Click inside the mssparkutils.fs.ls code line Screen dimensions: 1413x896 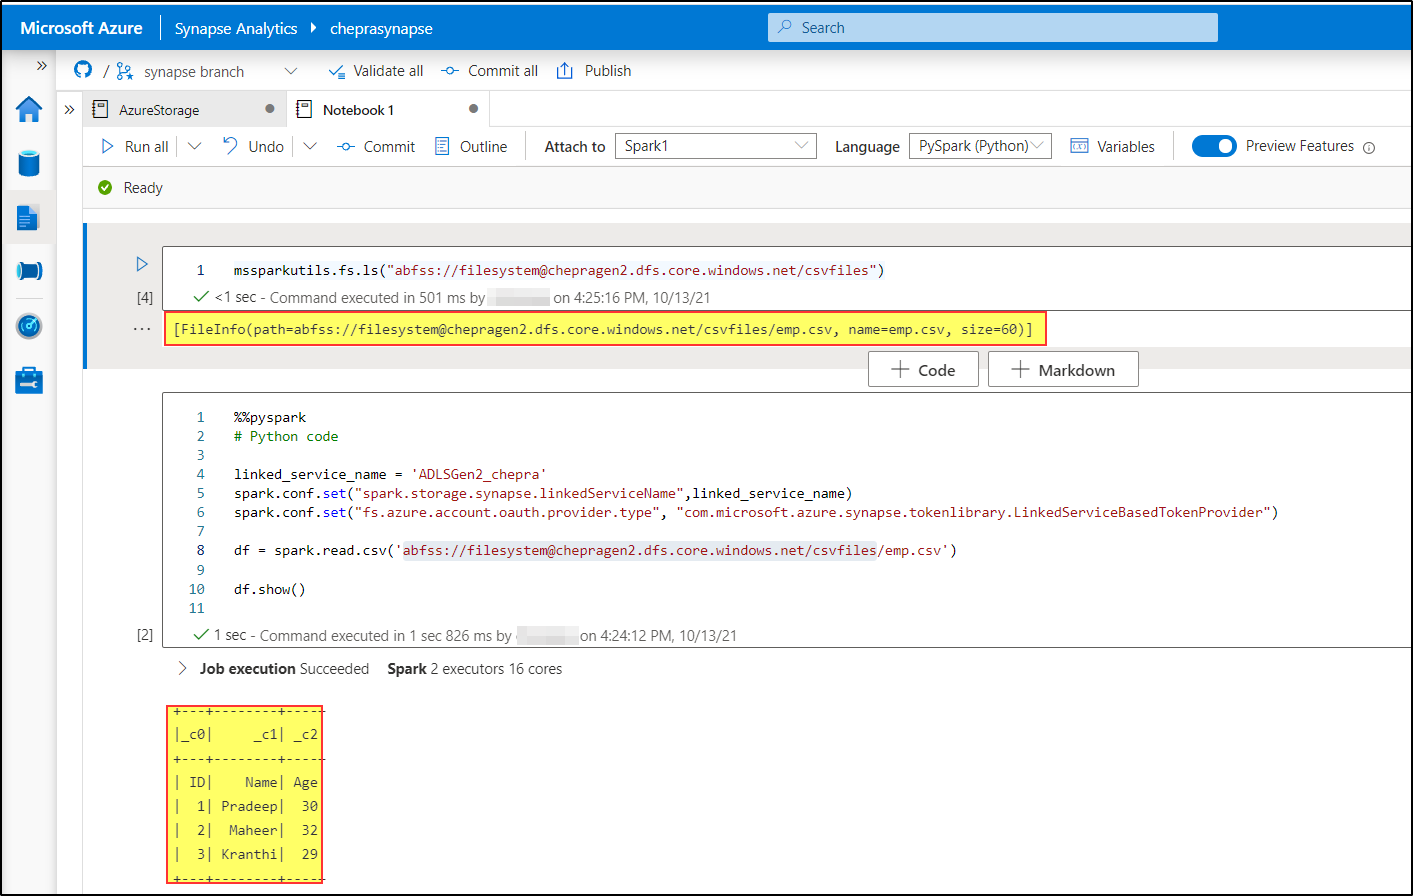click(x=559, y=270)
